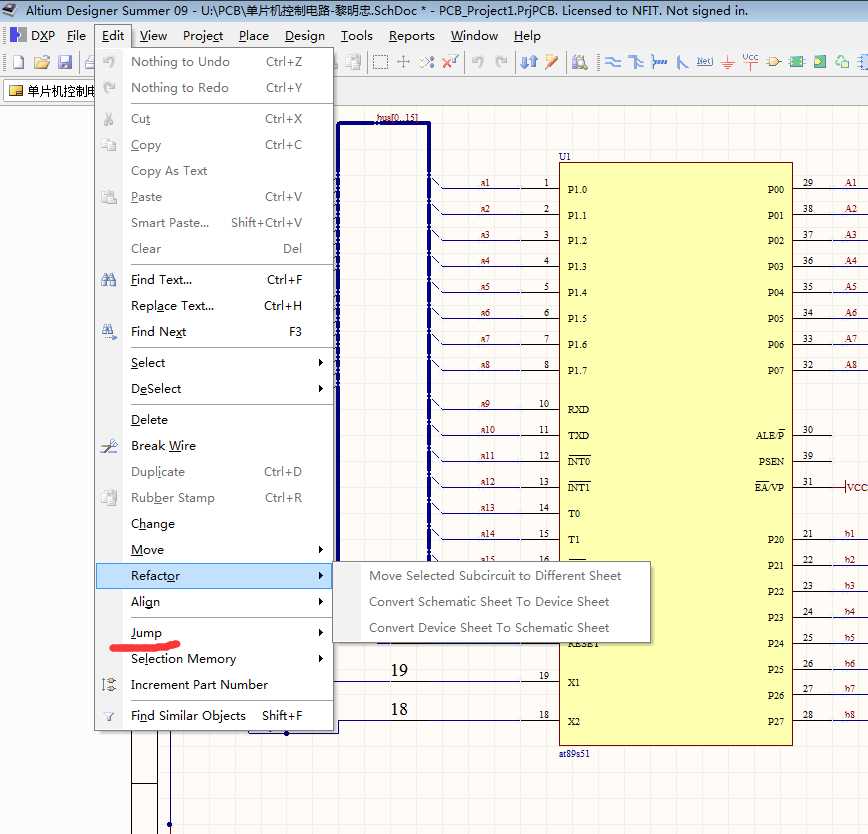Select the Place Wire tool

[613, 62]
